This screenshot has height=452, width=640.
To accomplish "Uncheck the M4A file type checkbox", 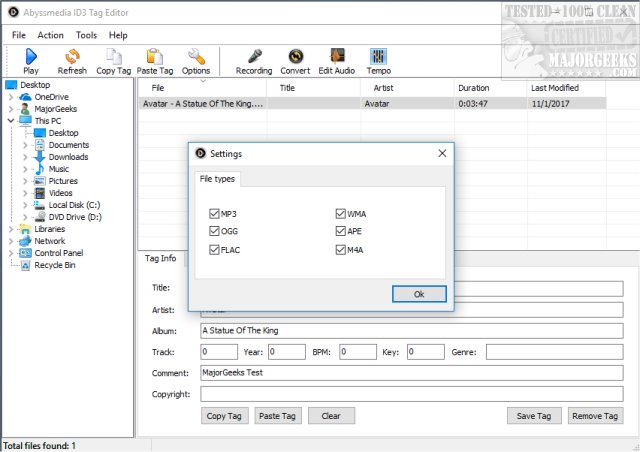I will click(x=340, y=249).
